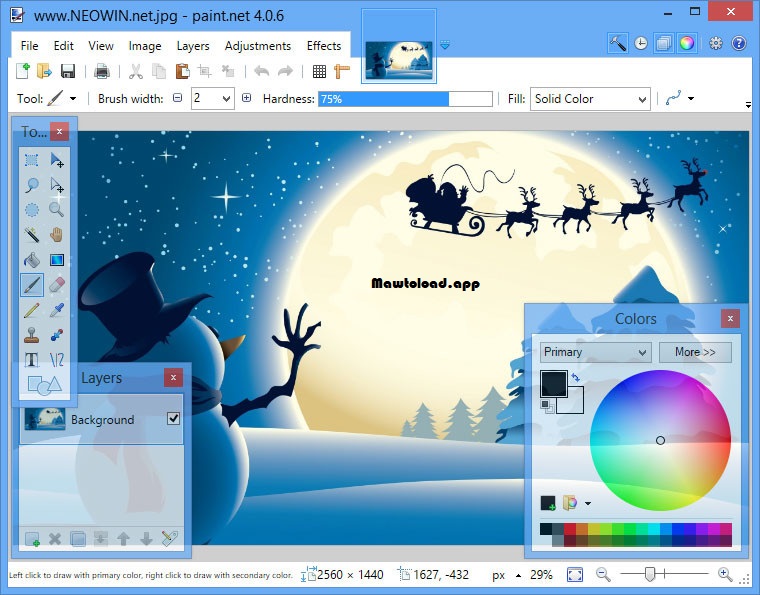Viewport: 760px width, 595px height.
Task: Select the Move Selection tool
Action: pyautogui.click(x=57, y=185)
